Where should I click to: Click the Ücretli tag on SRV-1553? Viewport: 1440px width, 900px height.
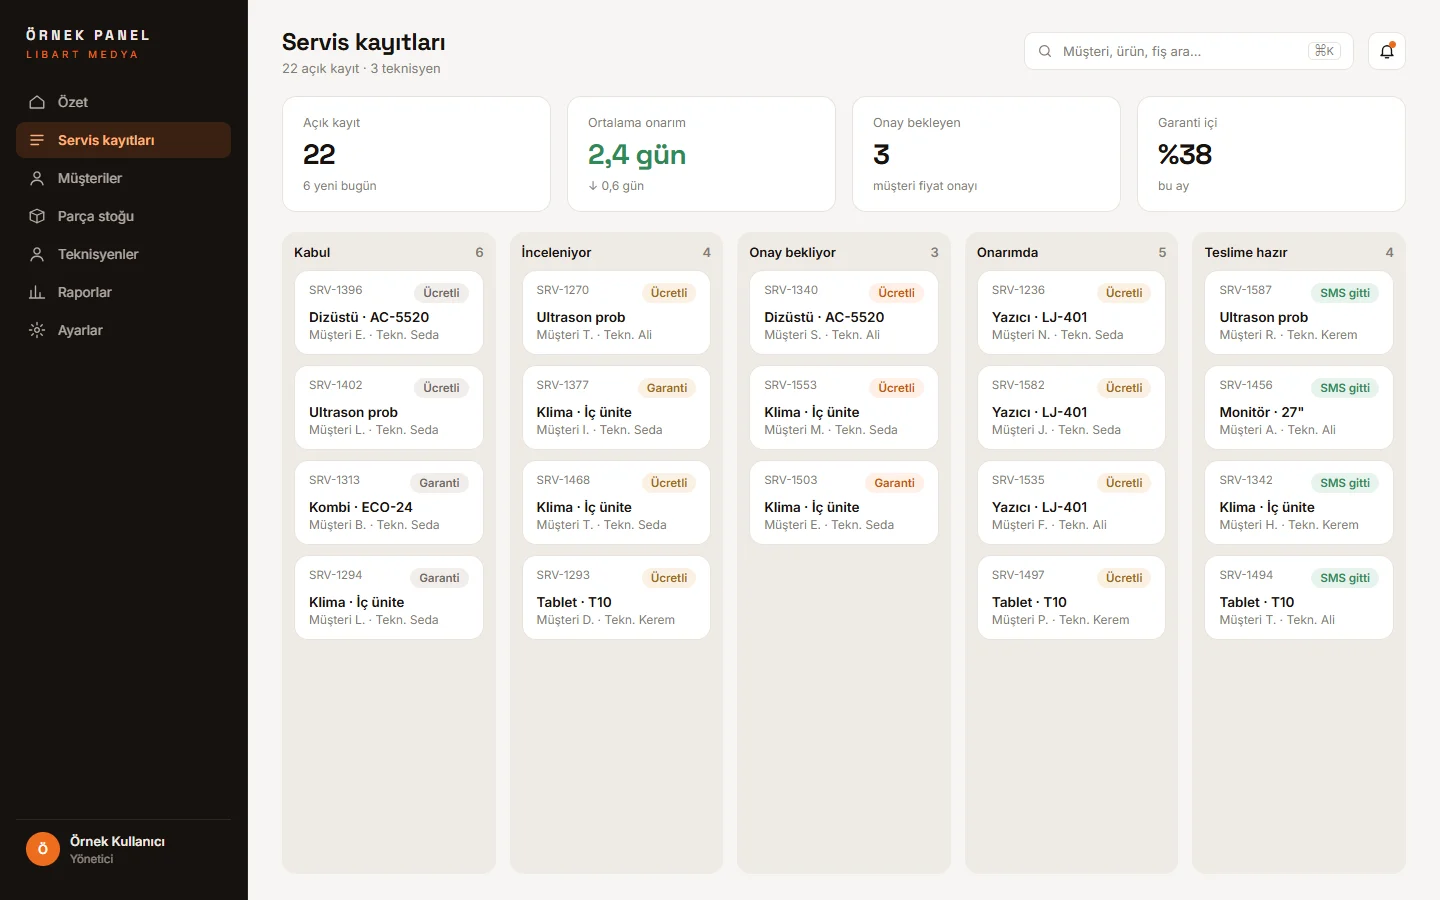coord(897,388)
